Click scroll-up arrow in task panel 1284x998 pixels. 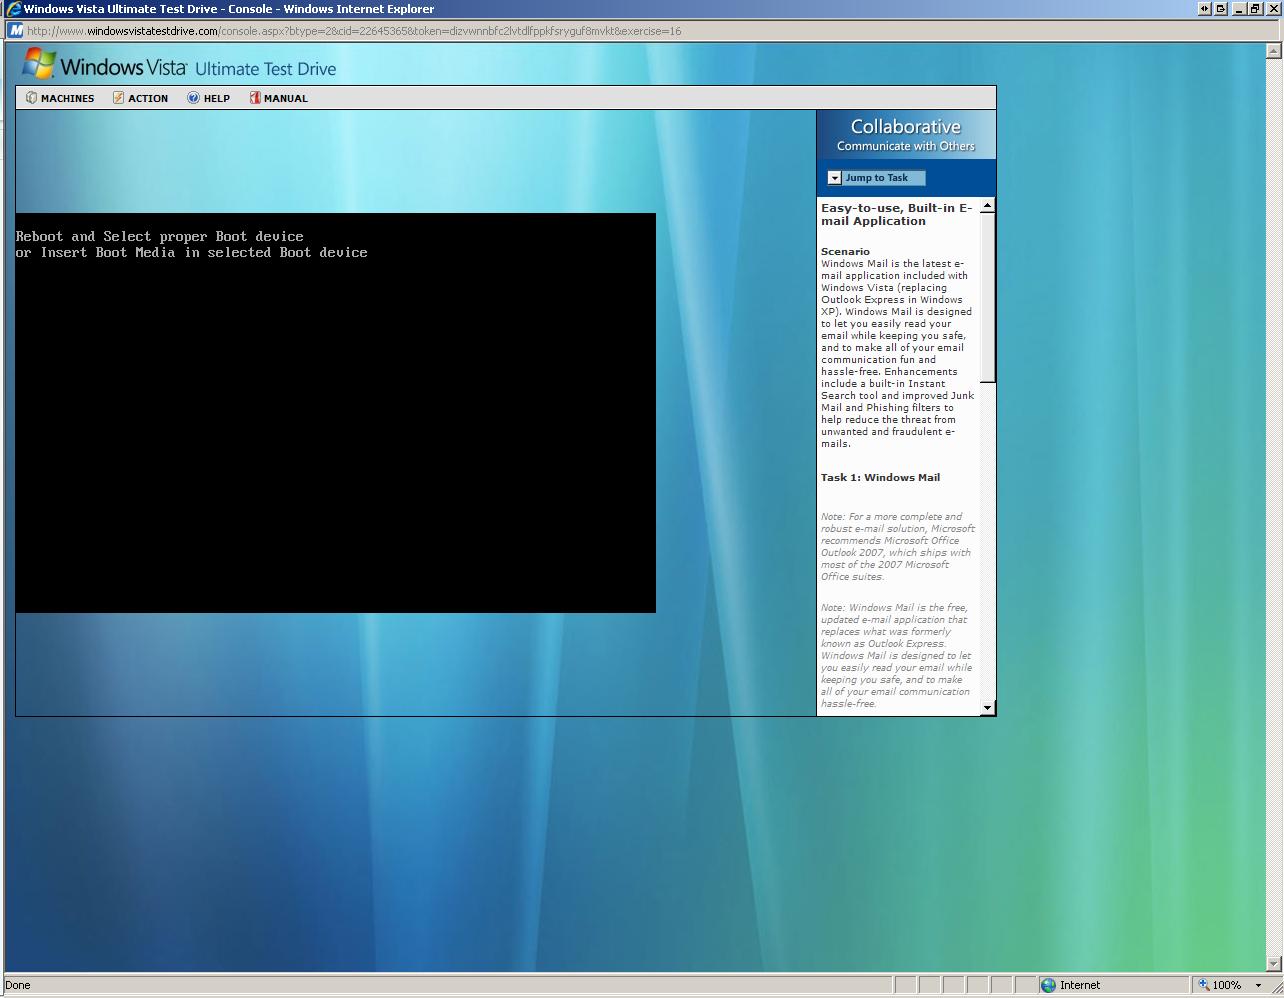(x=988, y=205)
